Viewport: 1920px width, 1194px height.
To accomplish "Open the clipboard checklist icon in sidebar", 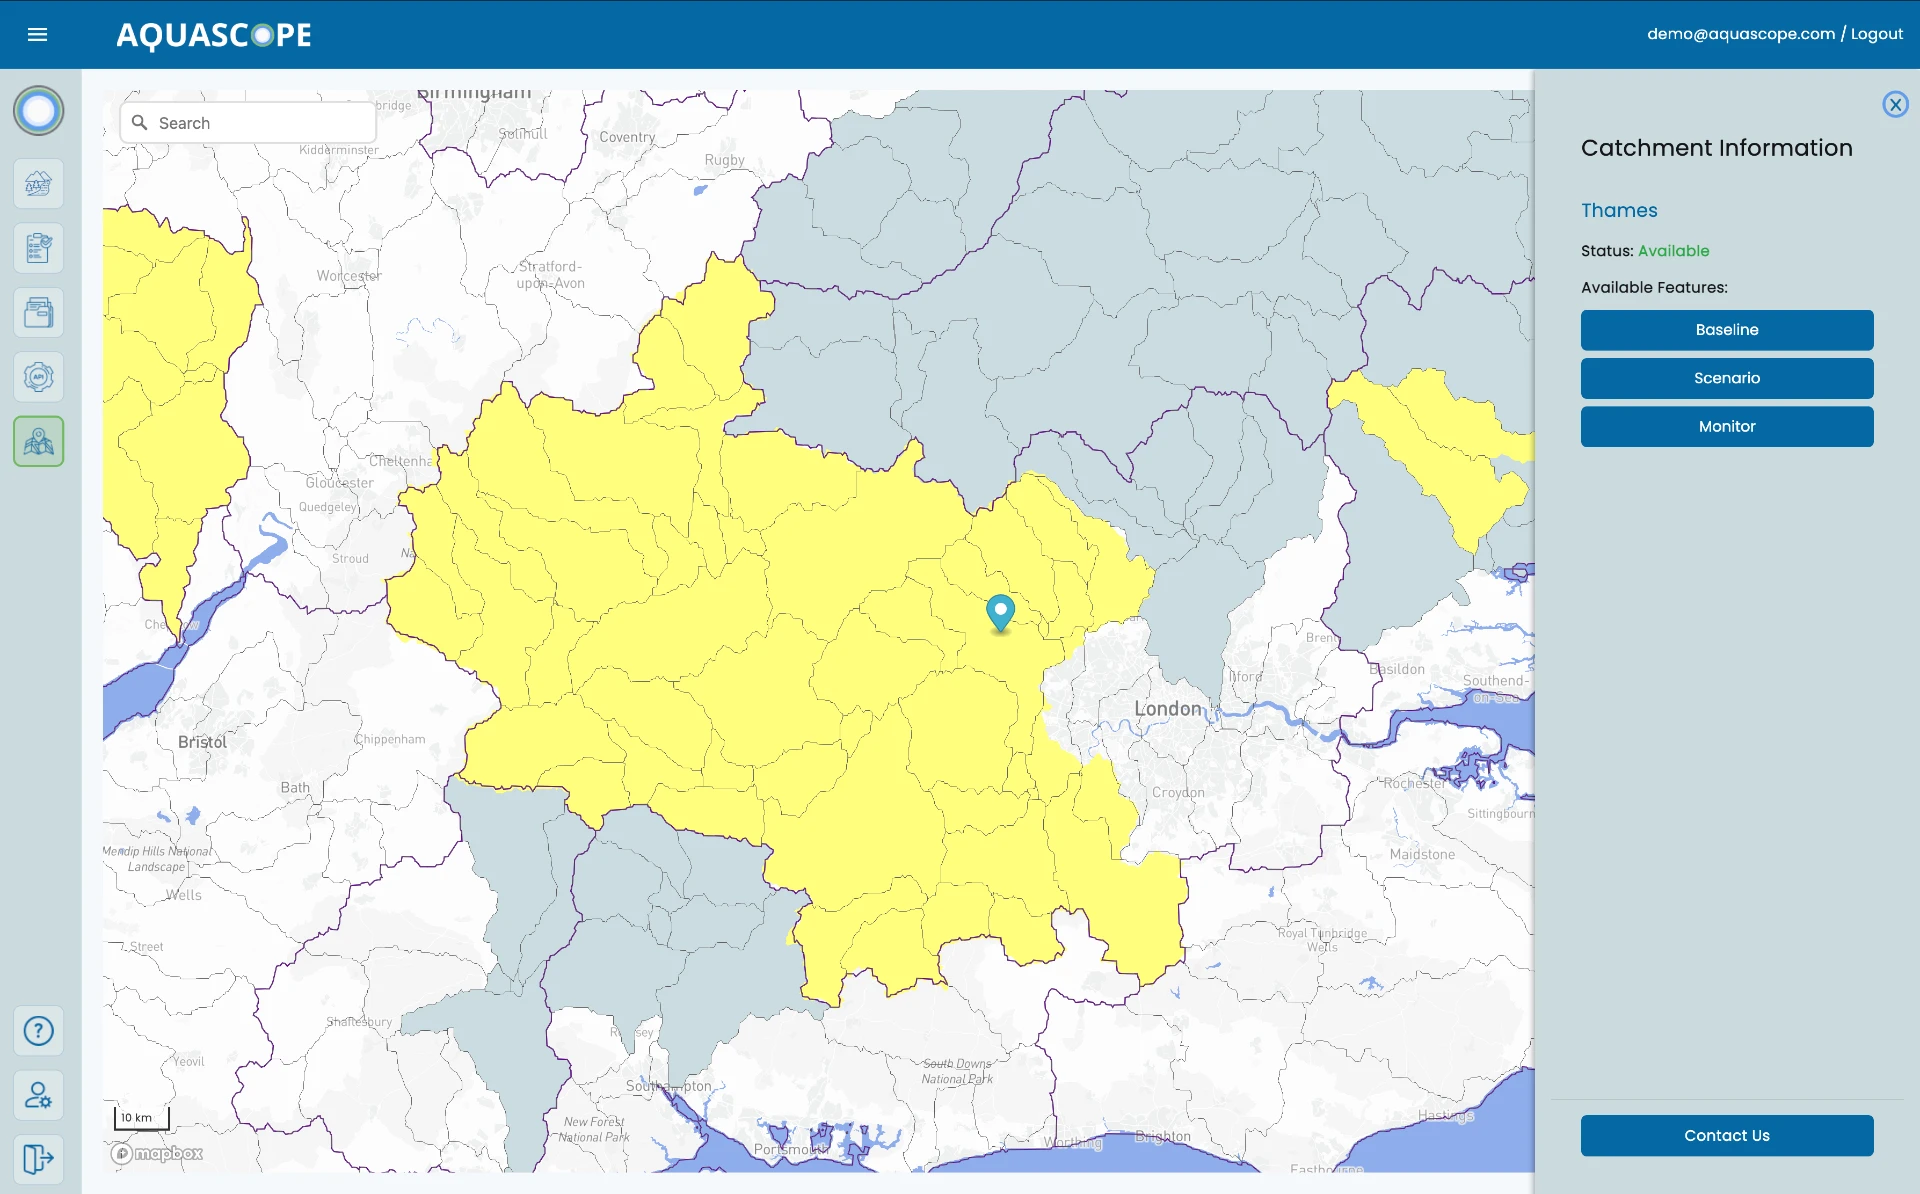I will 38,248.
